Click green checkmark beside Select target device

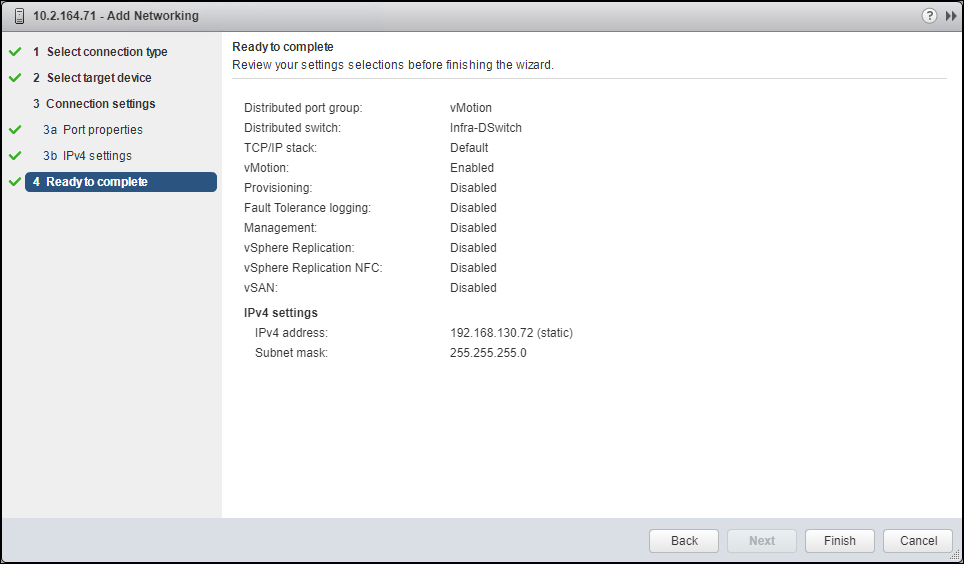(15, 78)
